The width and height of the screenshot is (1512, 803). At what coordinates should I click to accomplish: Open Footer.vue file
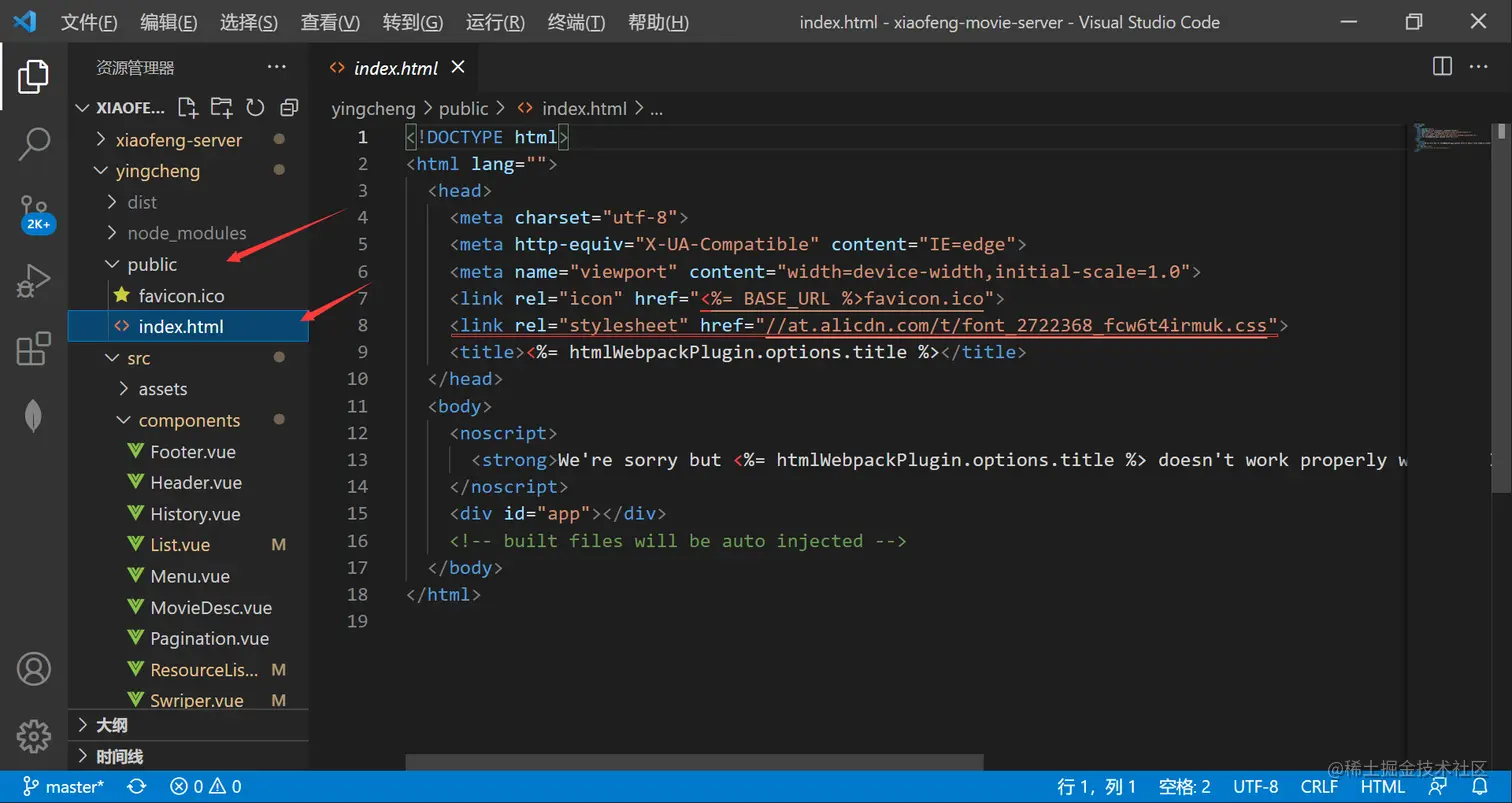click(193, 451)
